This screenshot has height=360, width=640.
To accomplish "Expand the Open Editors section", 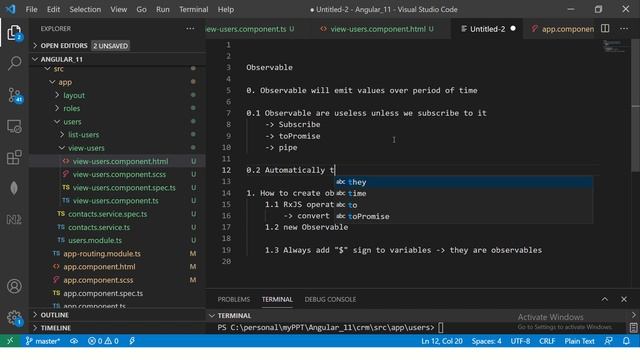I will coord(117,46).
